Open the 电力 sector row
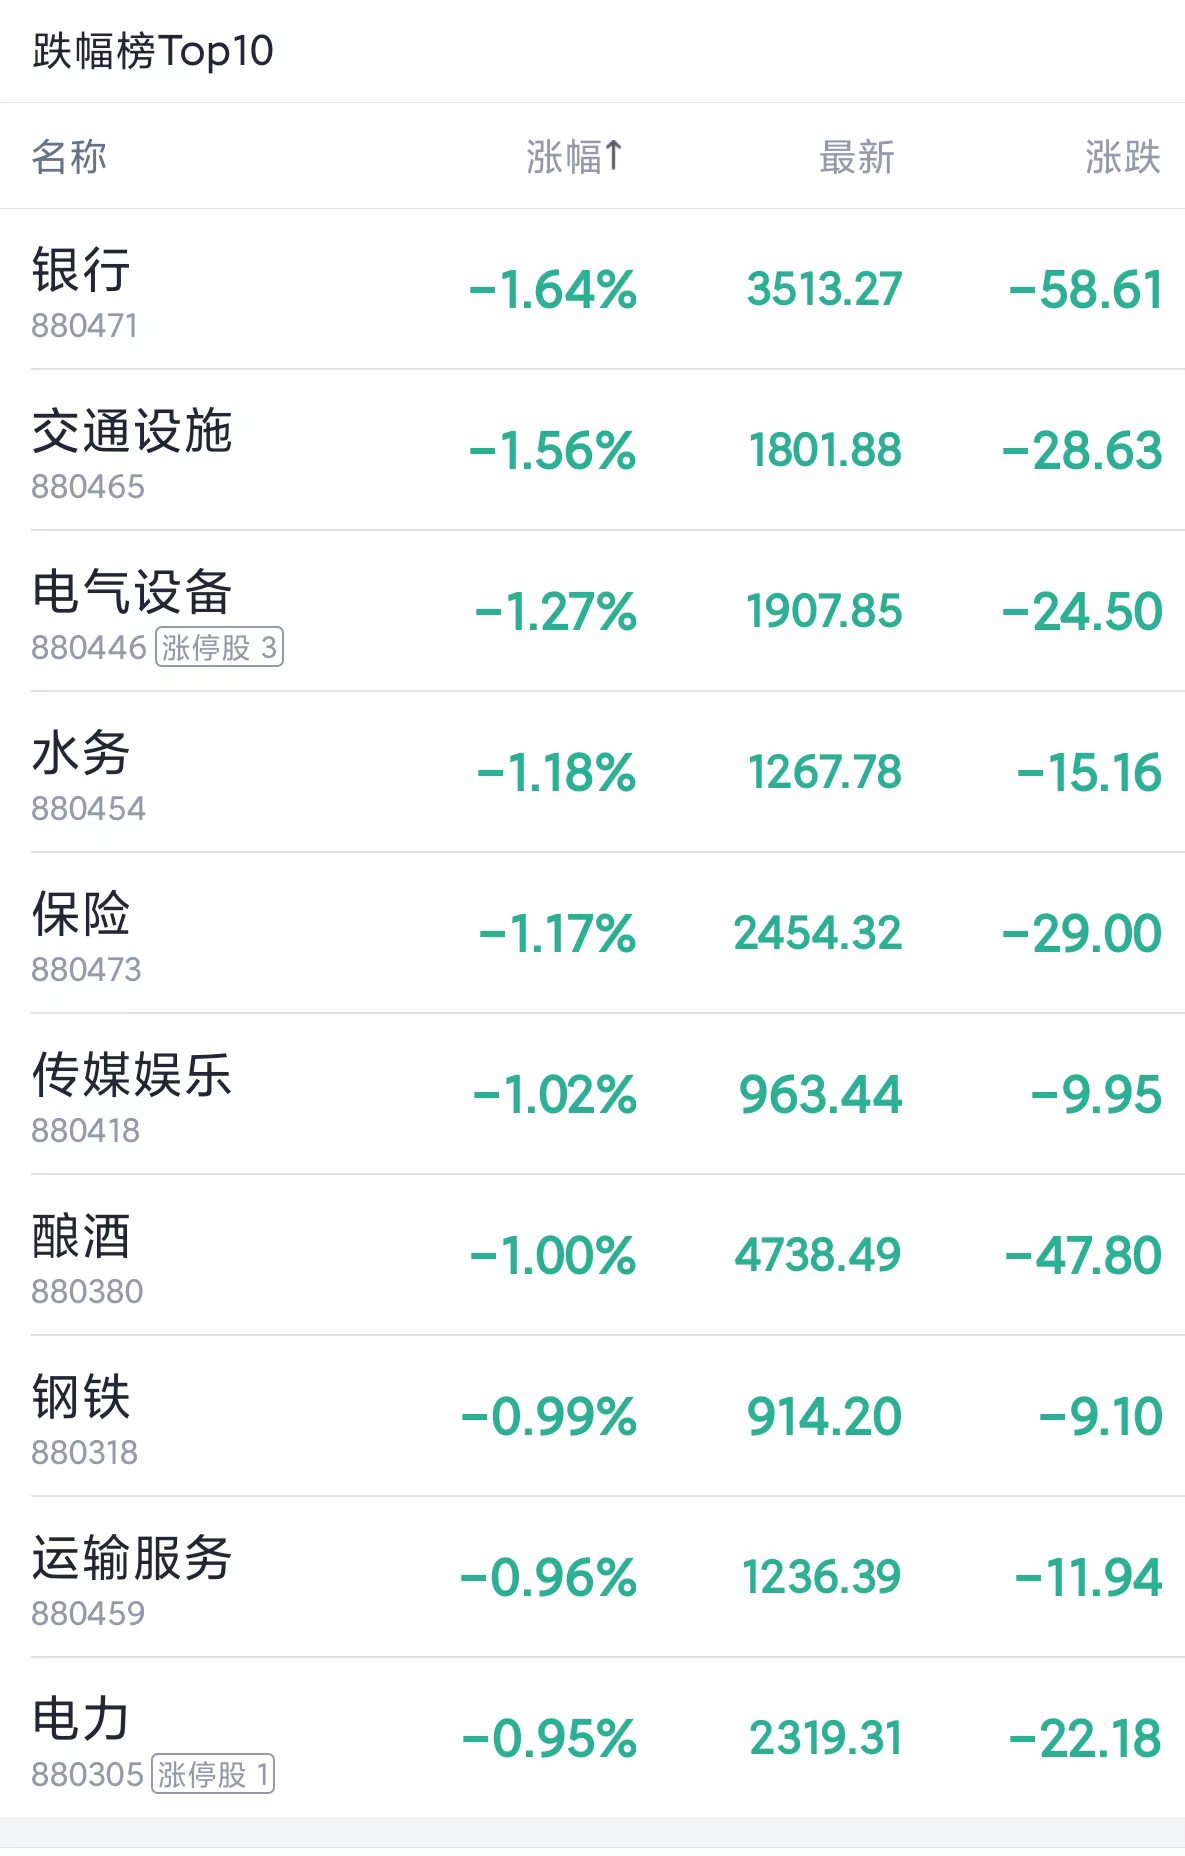The image size is (1185, 1856). [x=592, y=1738]
